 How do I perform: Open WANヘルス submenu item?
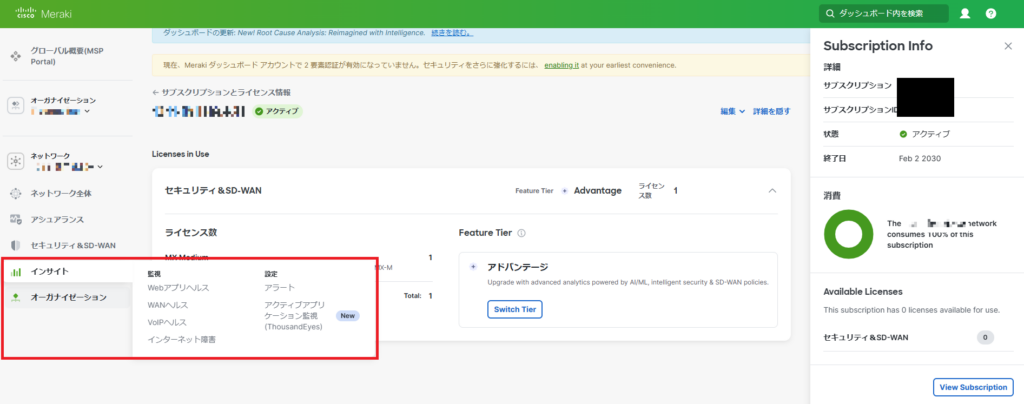click(x=168, y=305)
